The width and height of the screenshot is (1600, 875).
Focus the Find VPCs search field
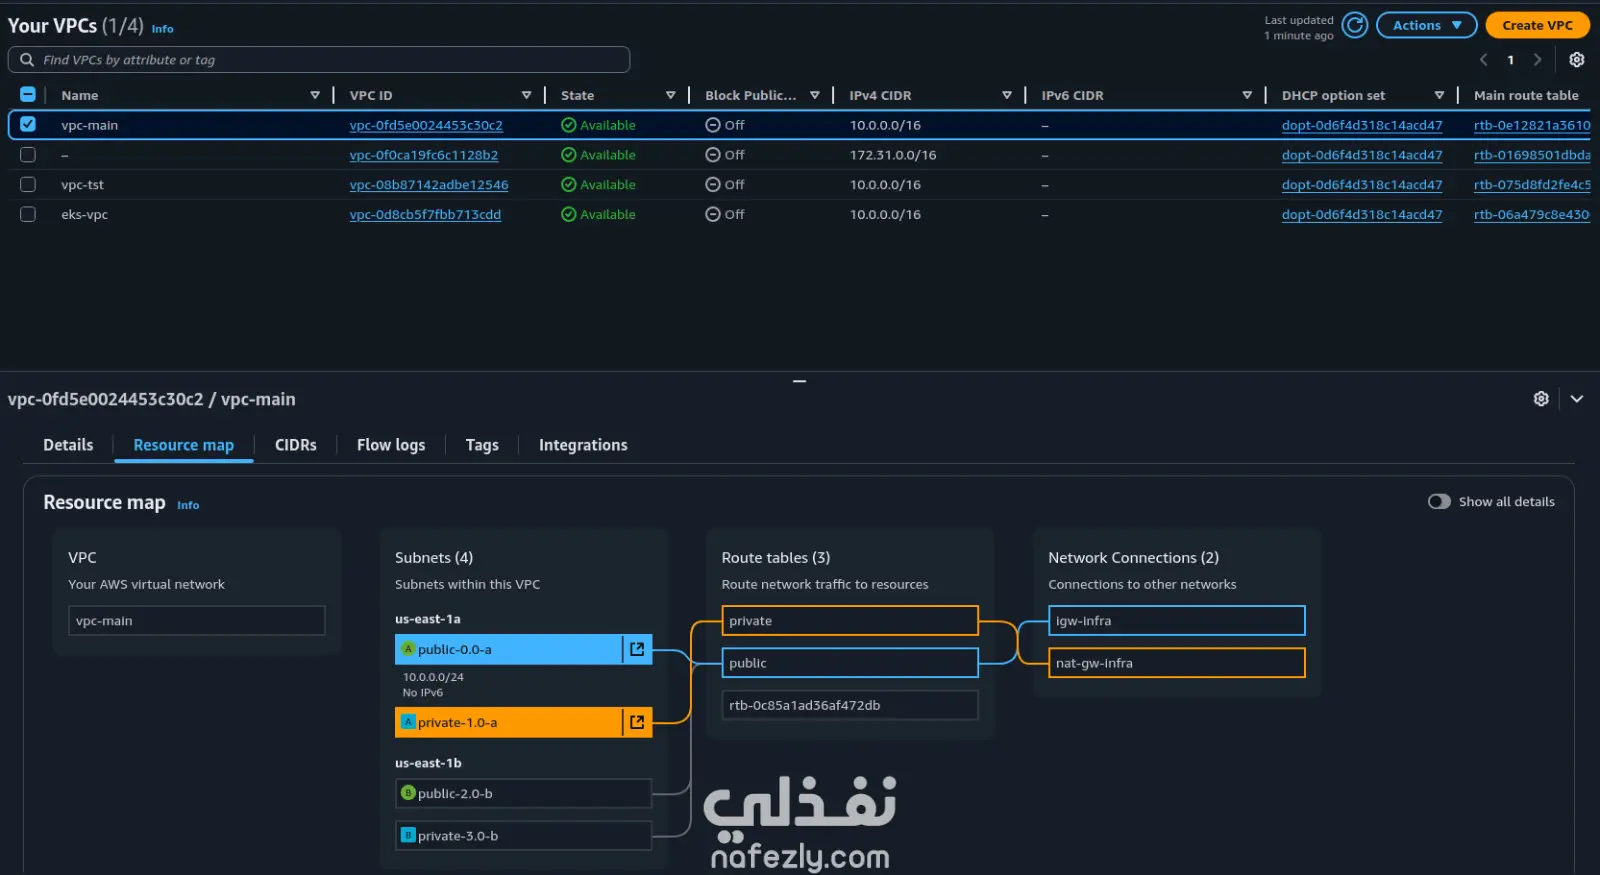[319, 60]
